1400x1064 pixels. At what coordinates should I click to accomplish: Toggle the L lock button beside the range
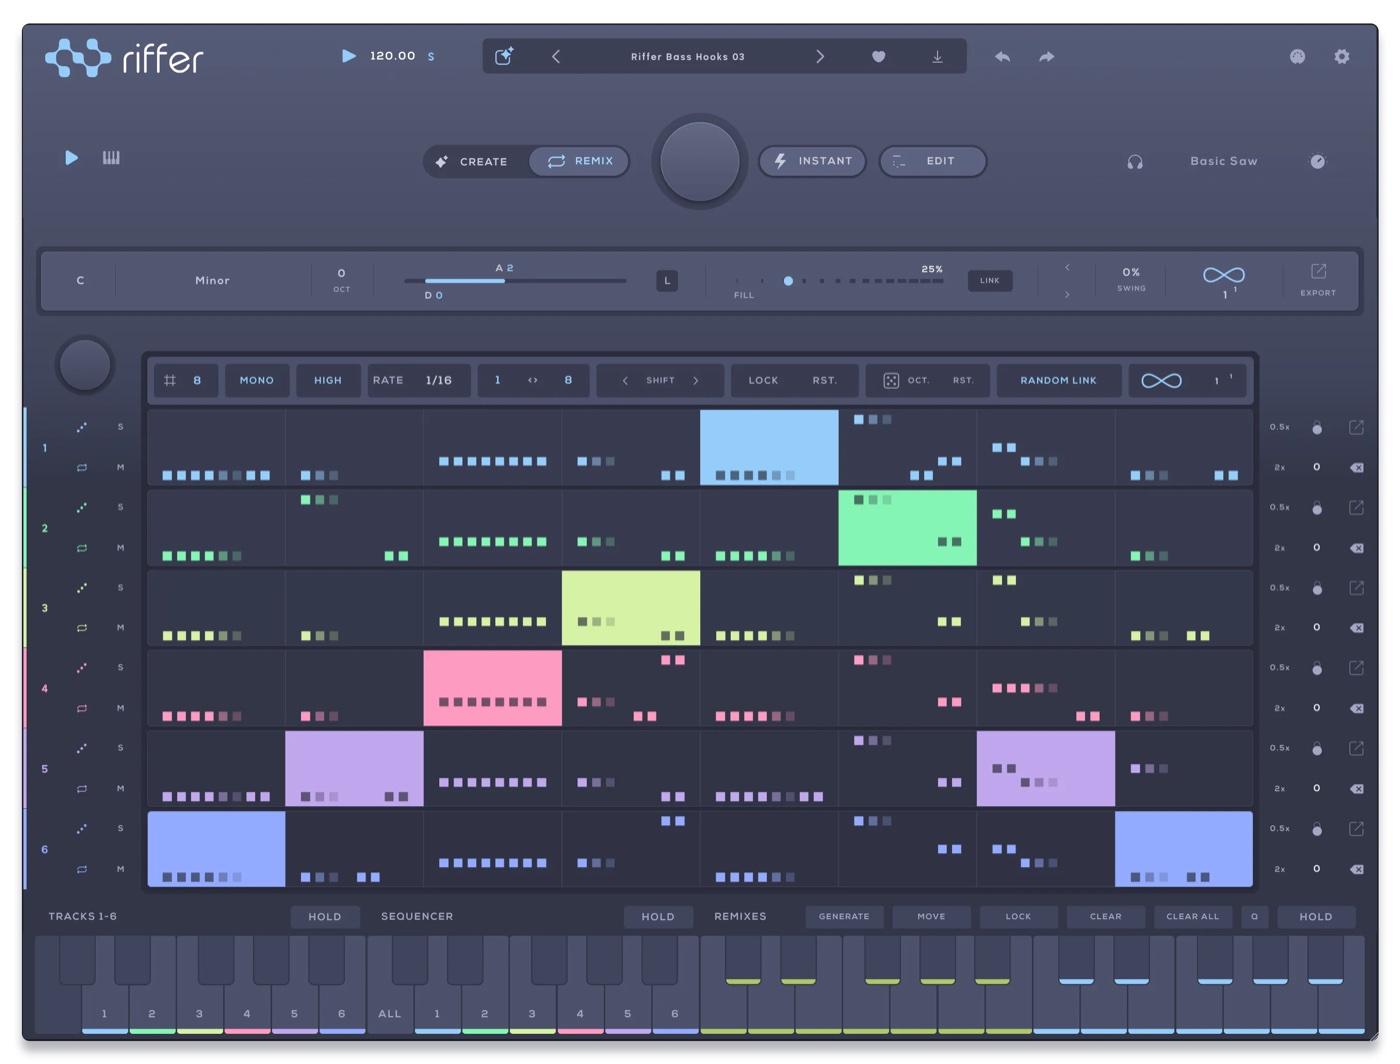[x=667, y=281]
